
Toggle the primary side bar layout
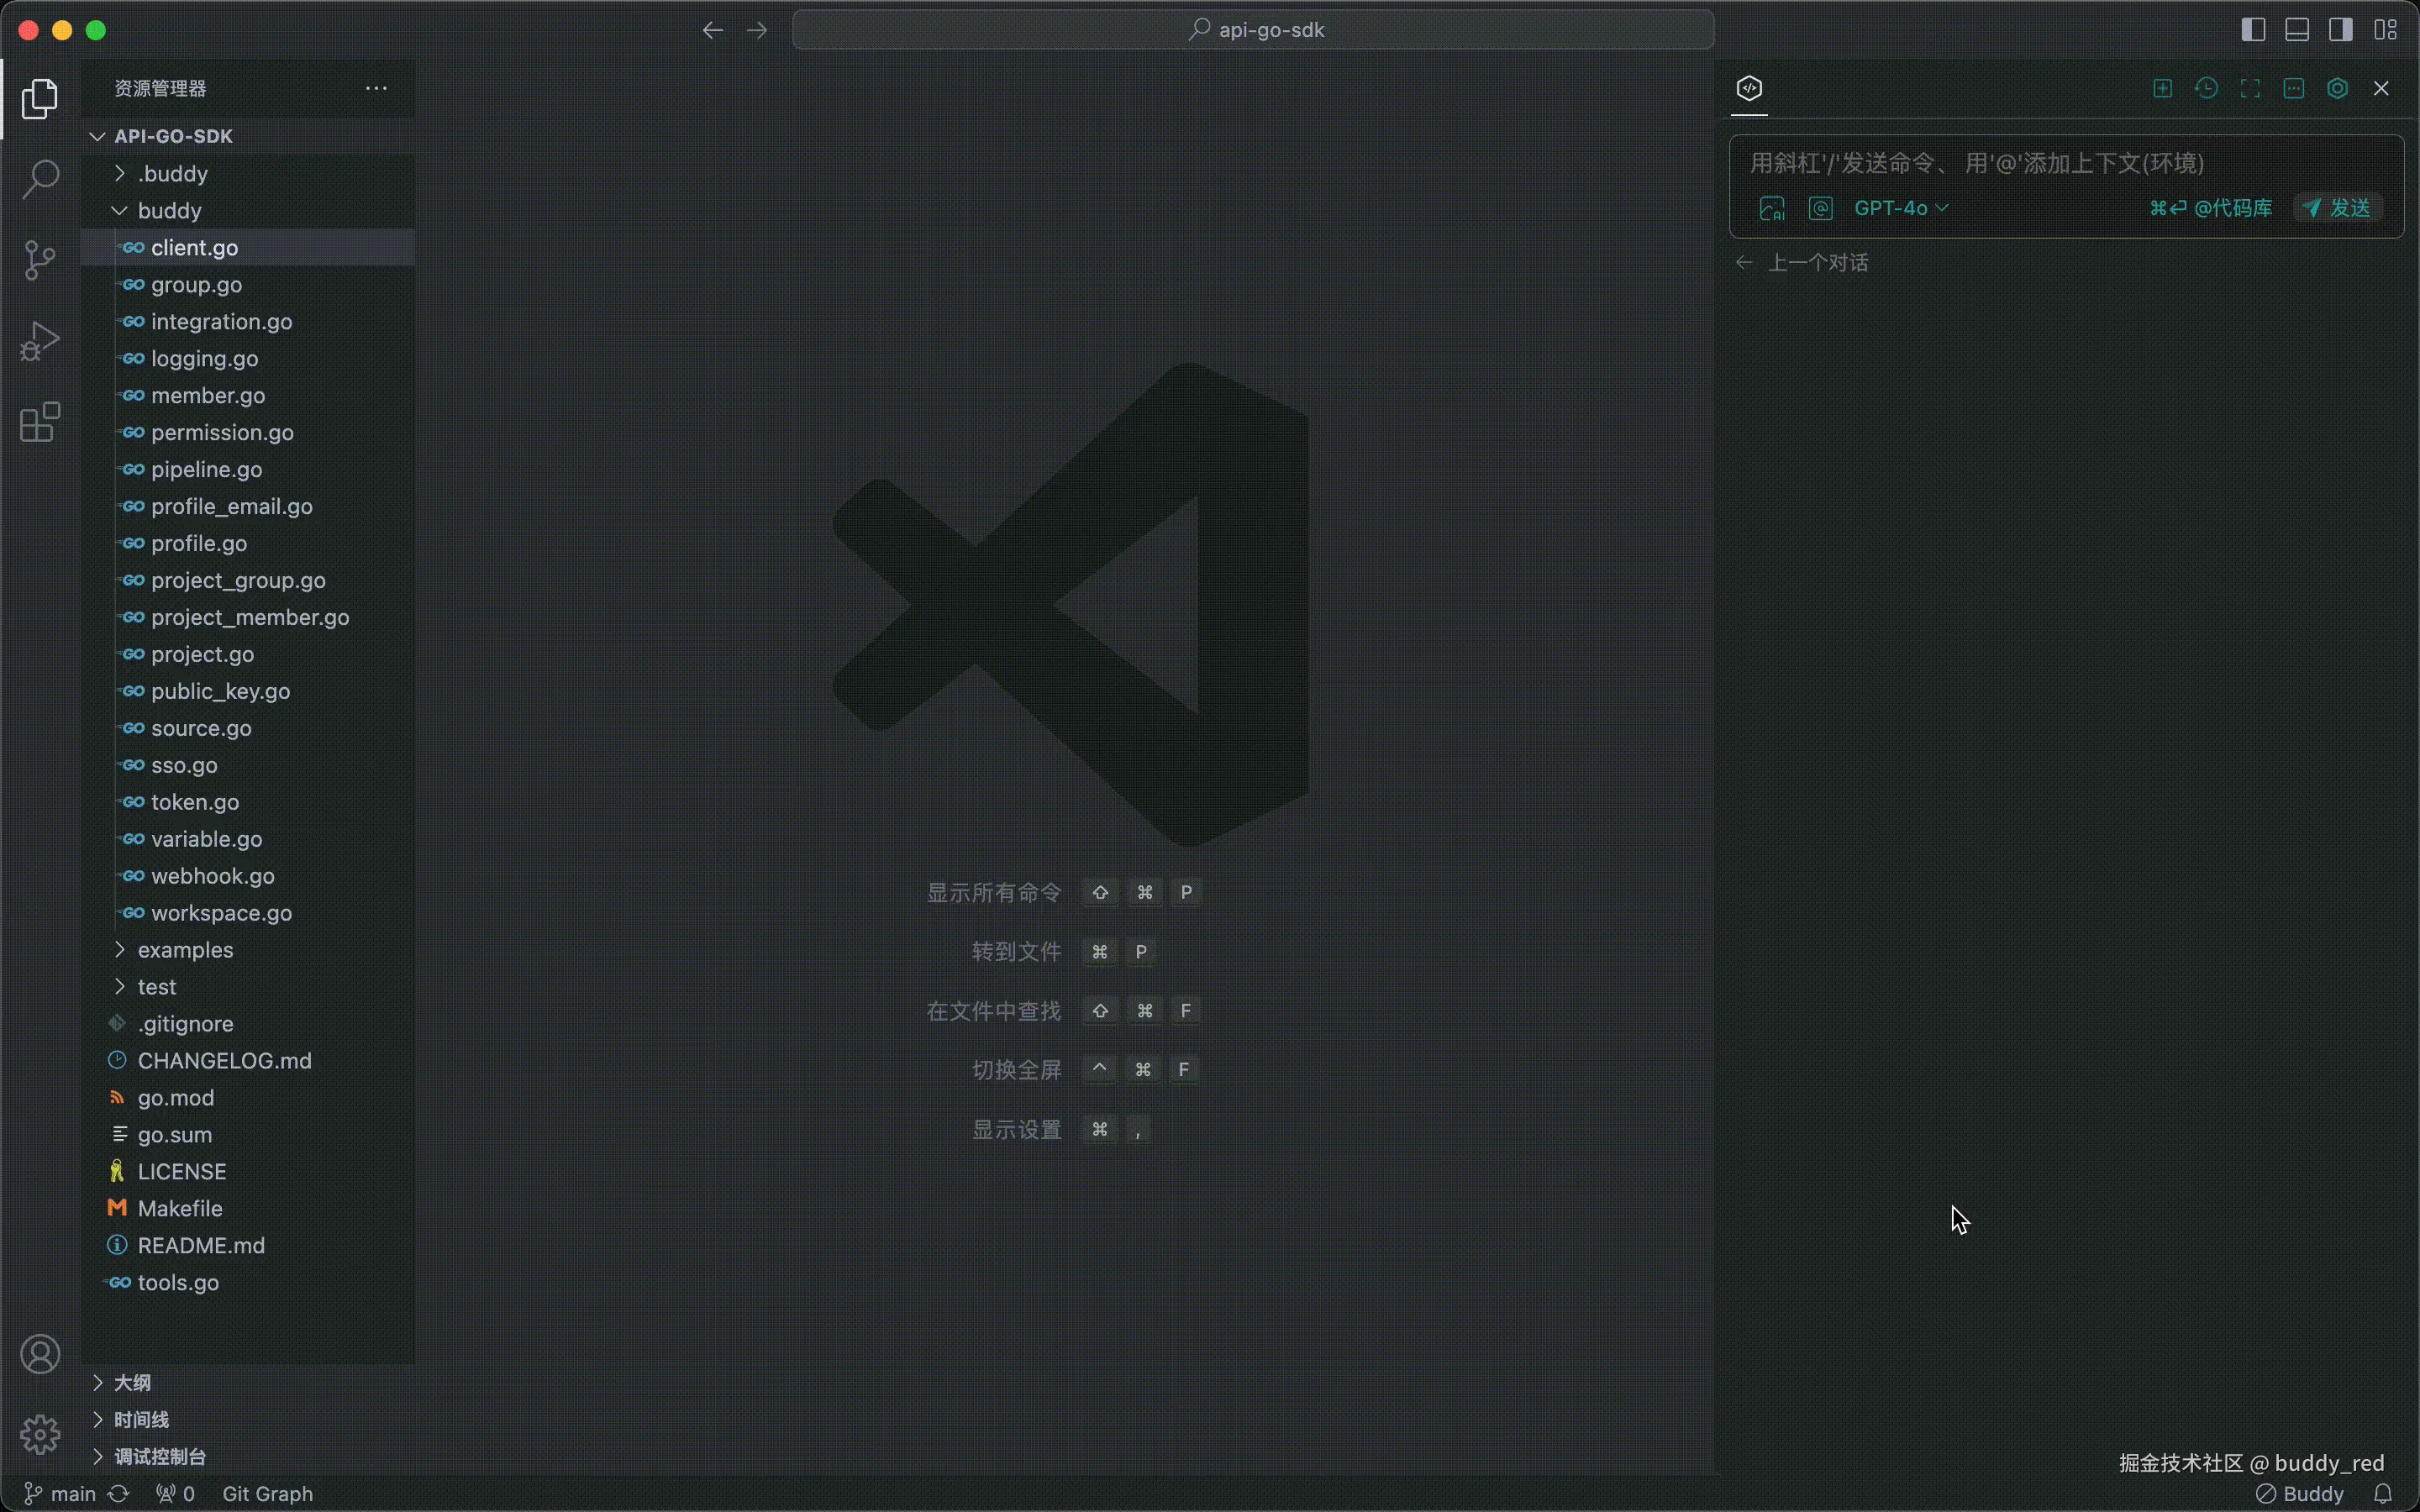(x=2253, y=30)
